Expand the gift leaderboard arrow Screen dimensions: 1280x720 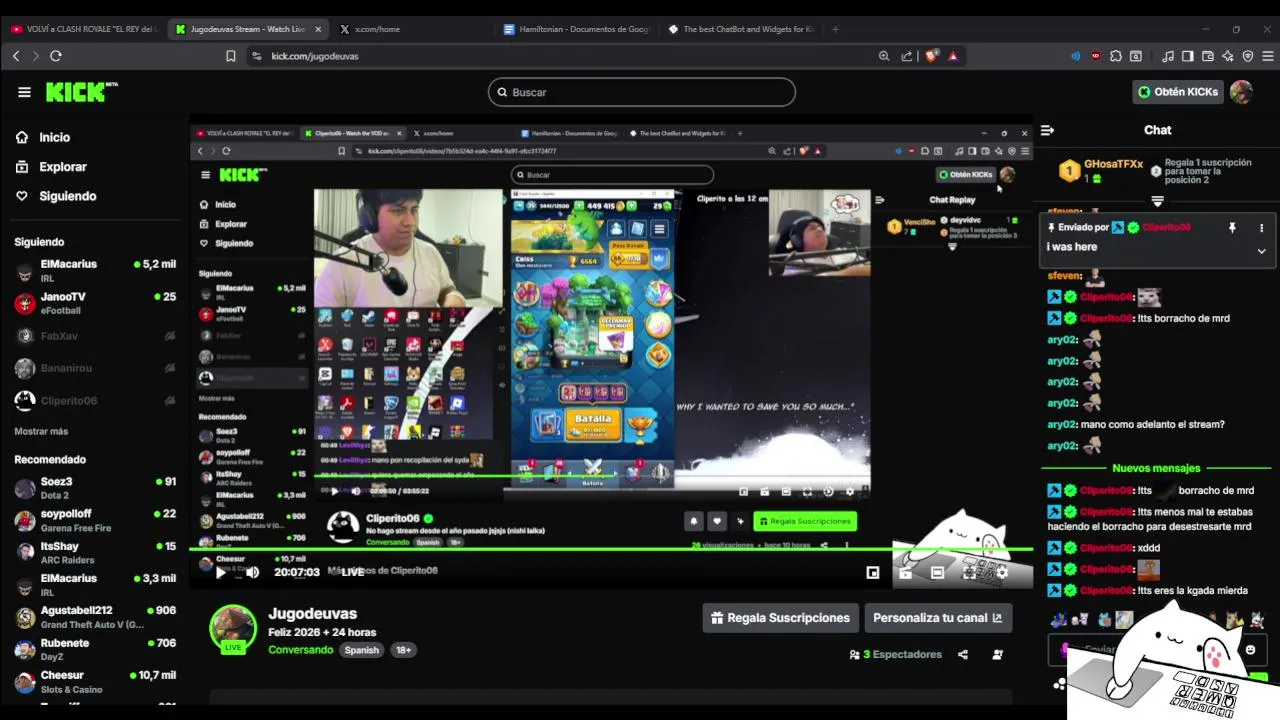[x=1157, y=202]
